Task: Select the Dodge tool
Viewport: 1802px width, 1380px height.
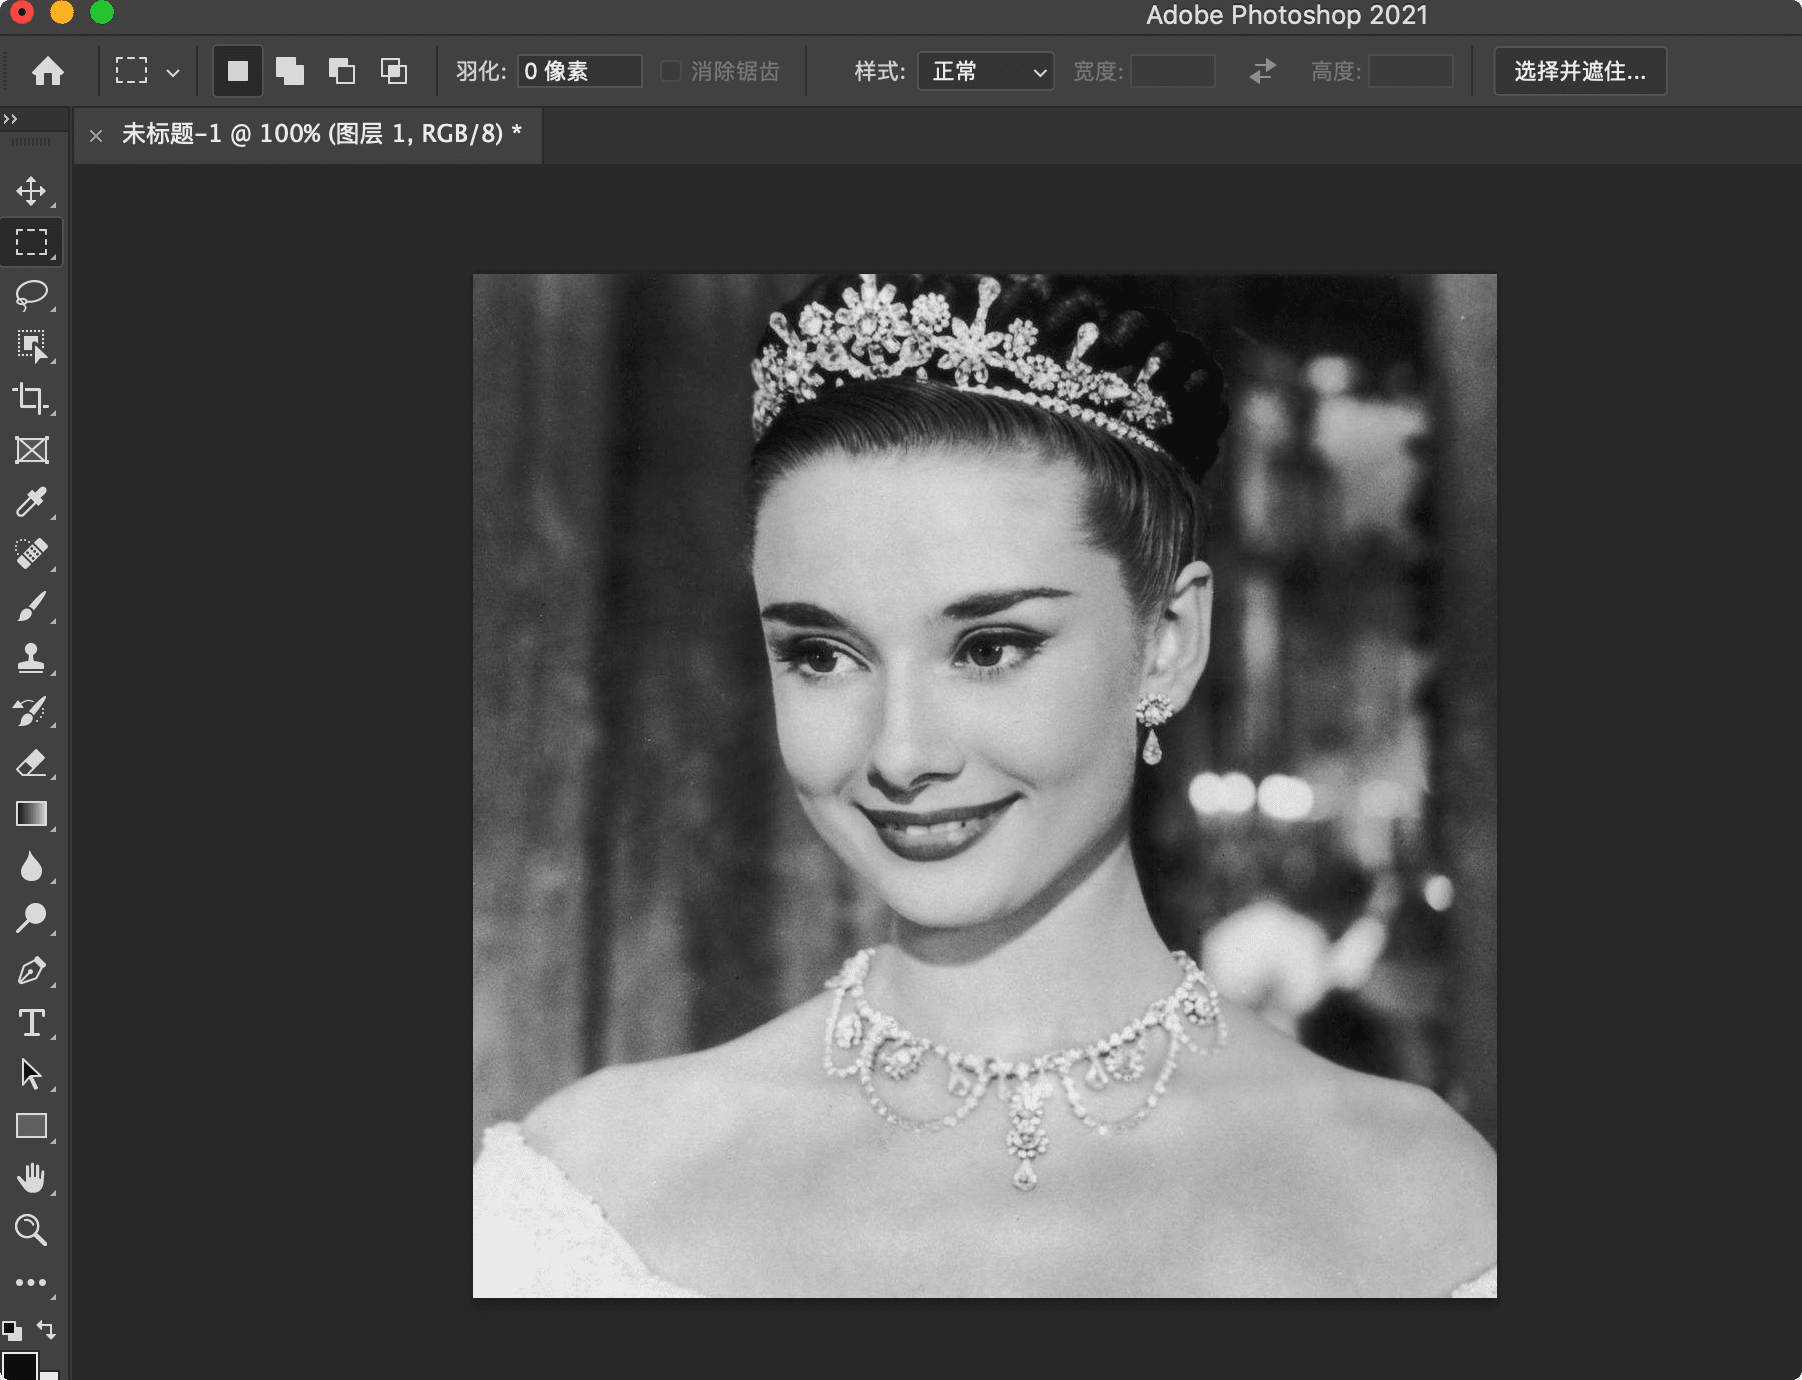Action: tap(31, 918)
